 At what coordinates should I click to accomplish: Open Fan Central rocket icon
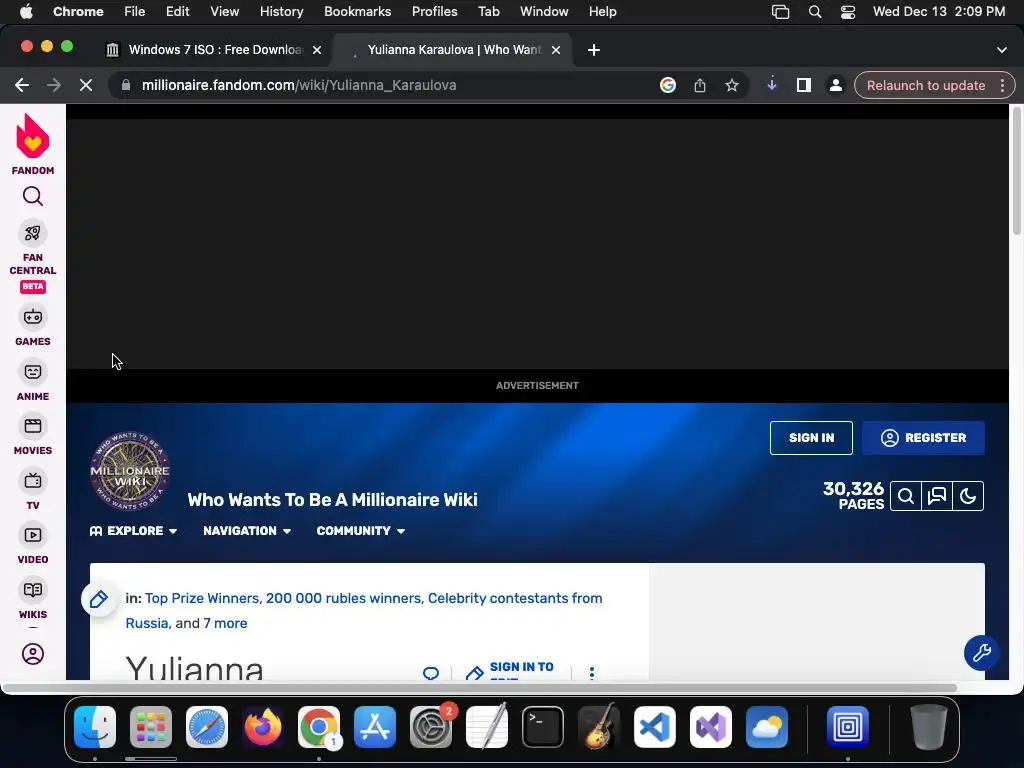(x=33, y=233)
